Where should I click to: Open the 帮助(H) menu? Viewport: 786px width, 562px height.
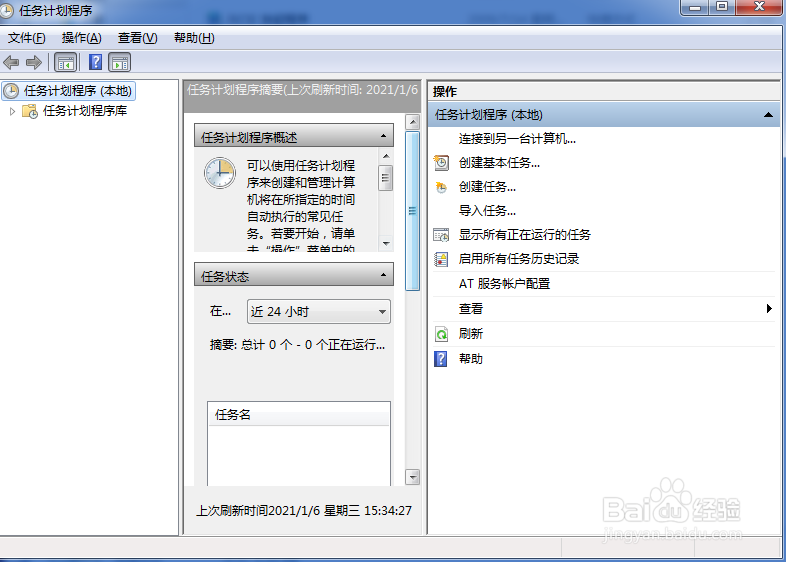point(194,38)
